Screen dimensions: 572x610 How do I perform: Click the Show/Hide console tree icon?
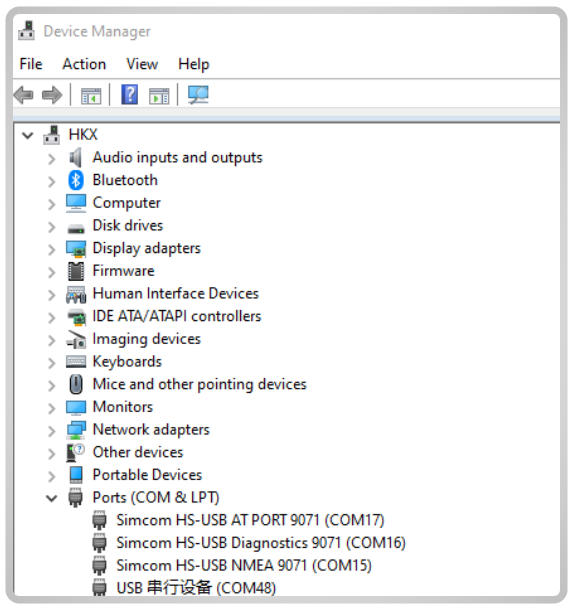coord(91,96)
